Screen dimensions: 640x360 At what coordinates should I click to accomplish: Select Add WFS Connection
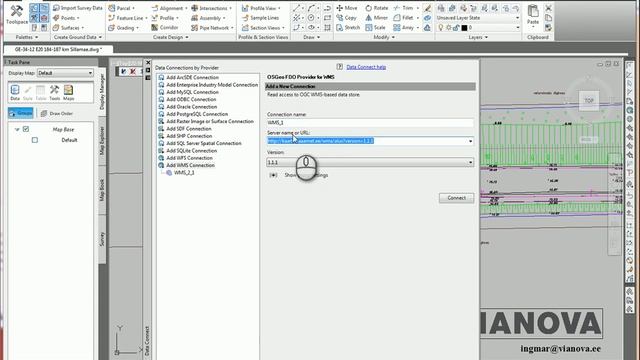click(185, 158)
